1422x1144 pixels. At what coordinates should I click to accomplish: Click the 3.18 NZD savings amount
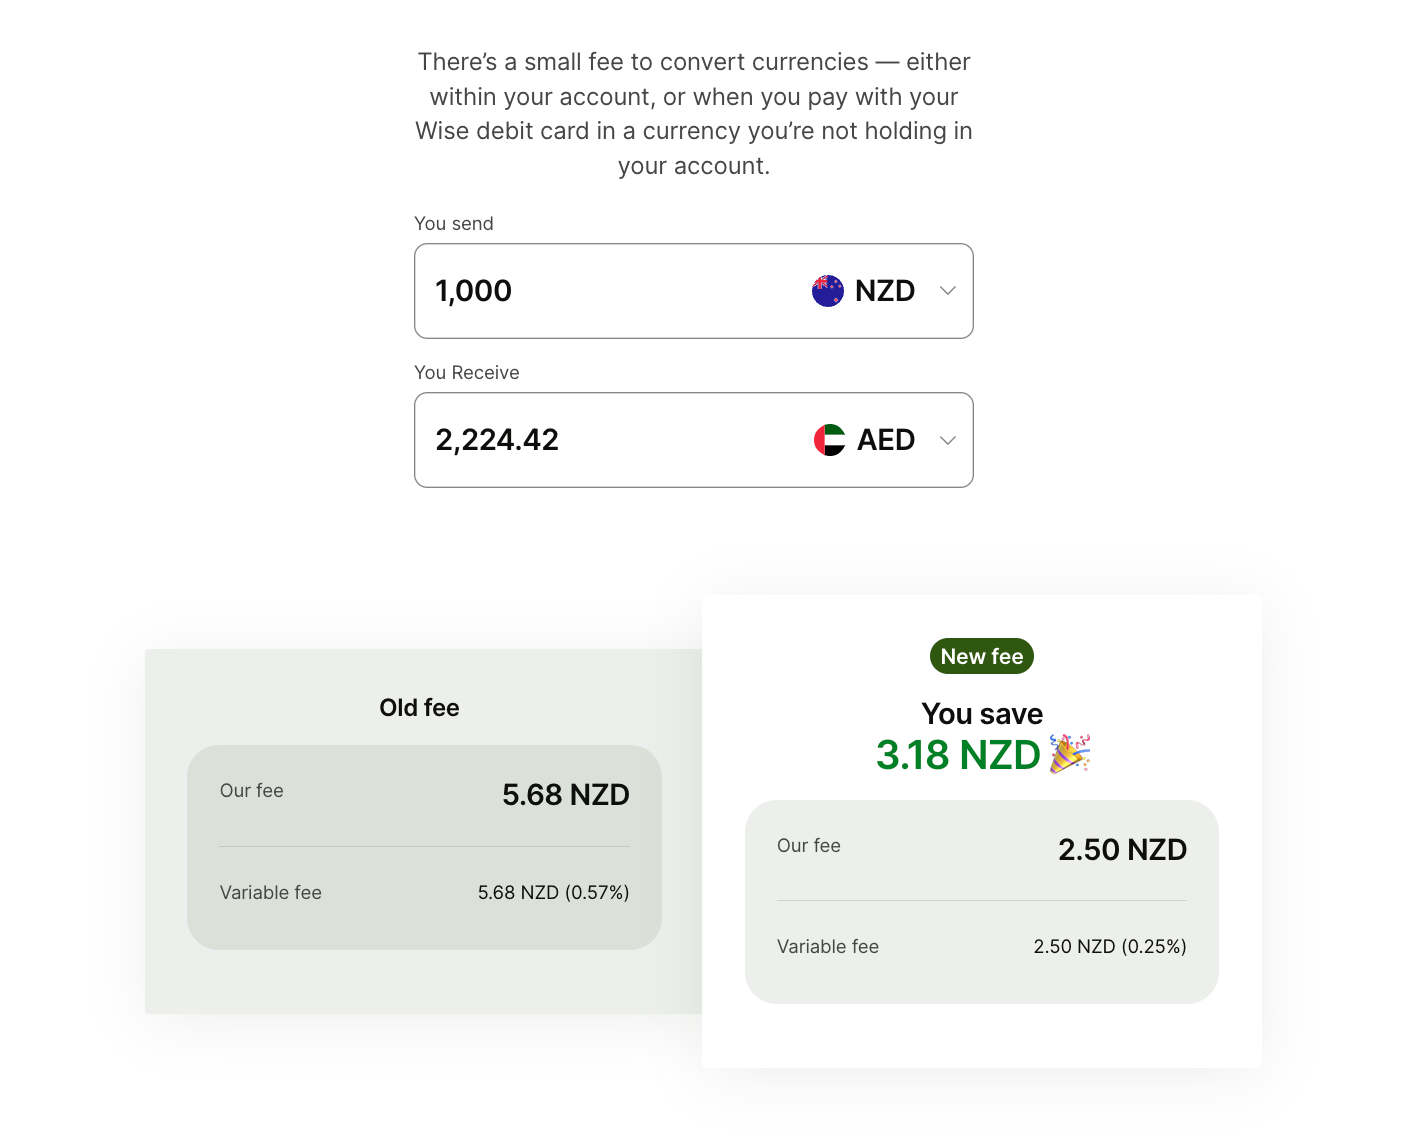pyautogui.click(x=958, y=755)
